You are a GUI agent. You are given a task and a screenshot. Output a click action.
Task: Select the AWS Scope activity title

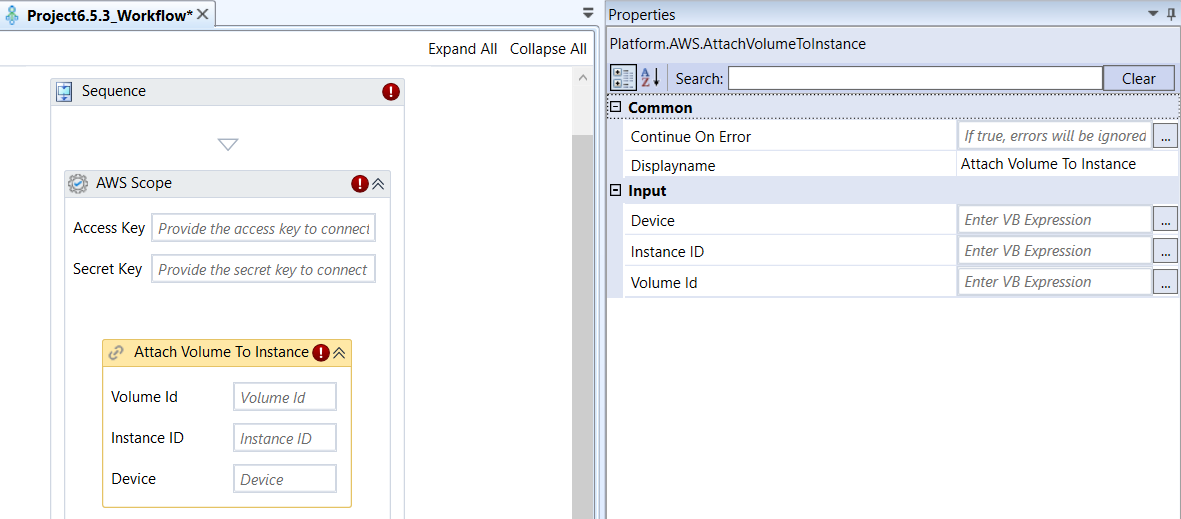134,183
